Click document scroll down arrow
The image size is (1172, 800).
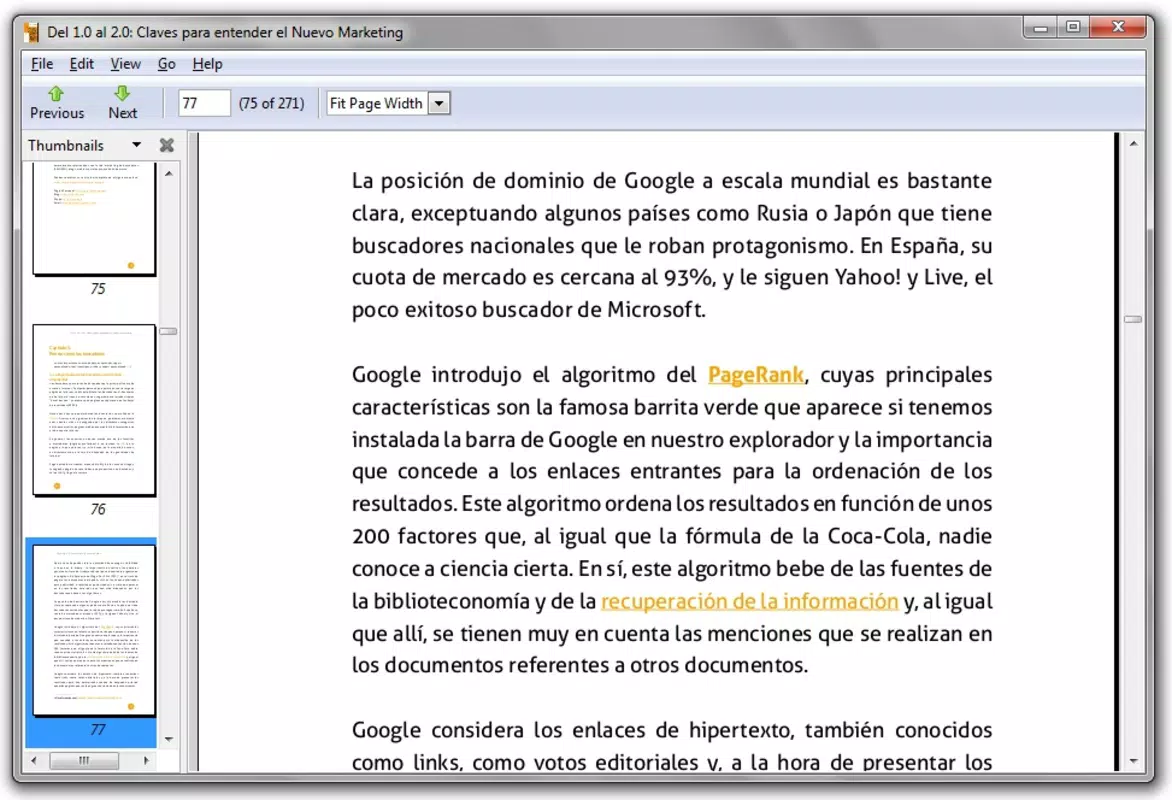click(x=1134, y=761)
